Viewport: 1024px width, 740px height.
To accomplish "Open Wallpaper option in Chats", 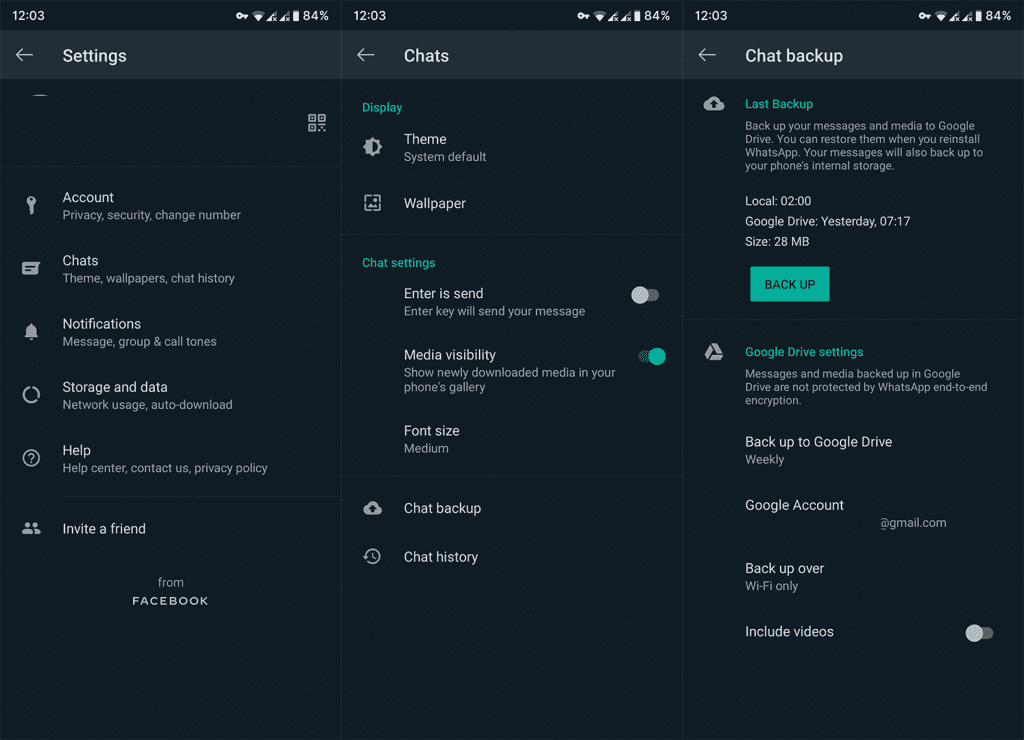I will tap(512, 203).
